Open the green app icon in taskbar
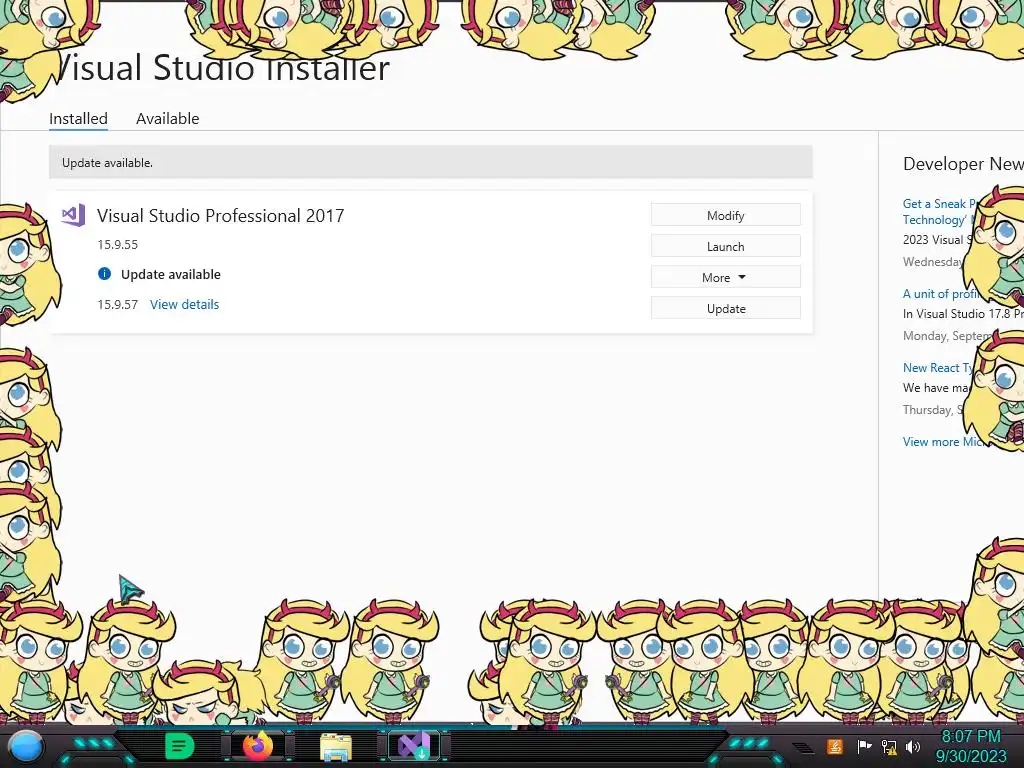Screen dimensions: 1024x768 (179, 746)
